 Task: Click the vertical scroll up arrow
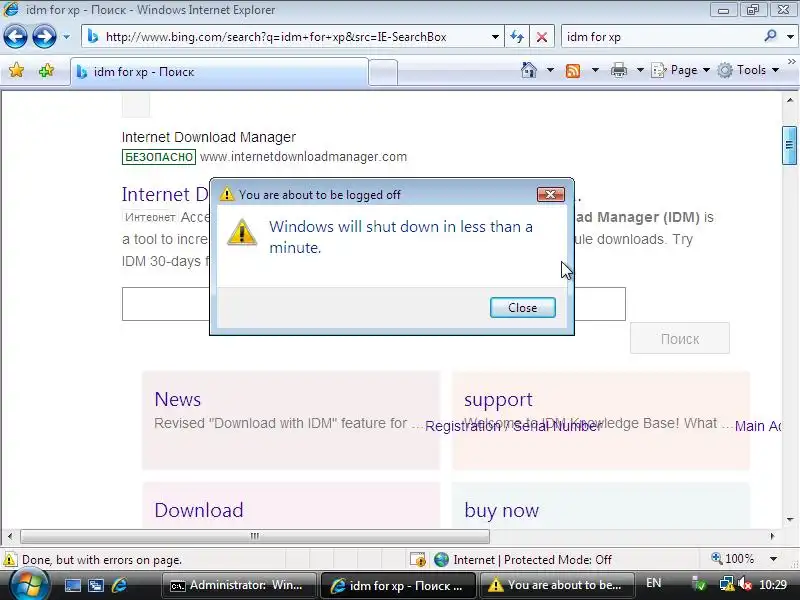point(790,100)
